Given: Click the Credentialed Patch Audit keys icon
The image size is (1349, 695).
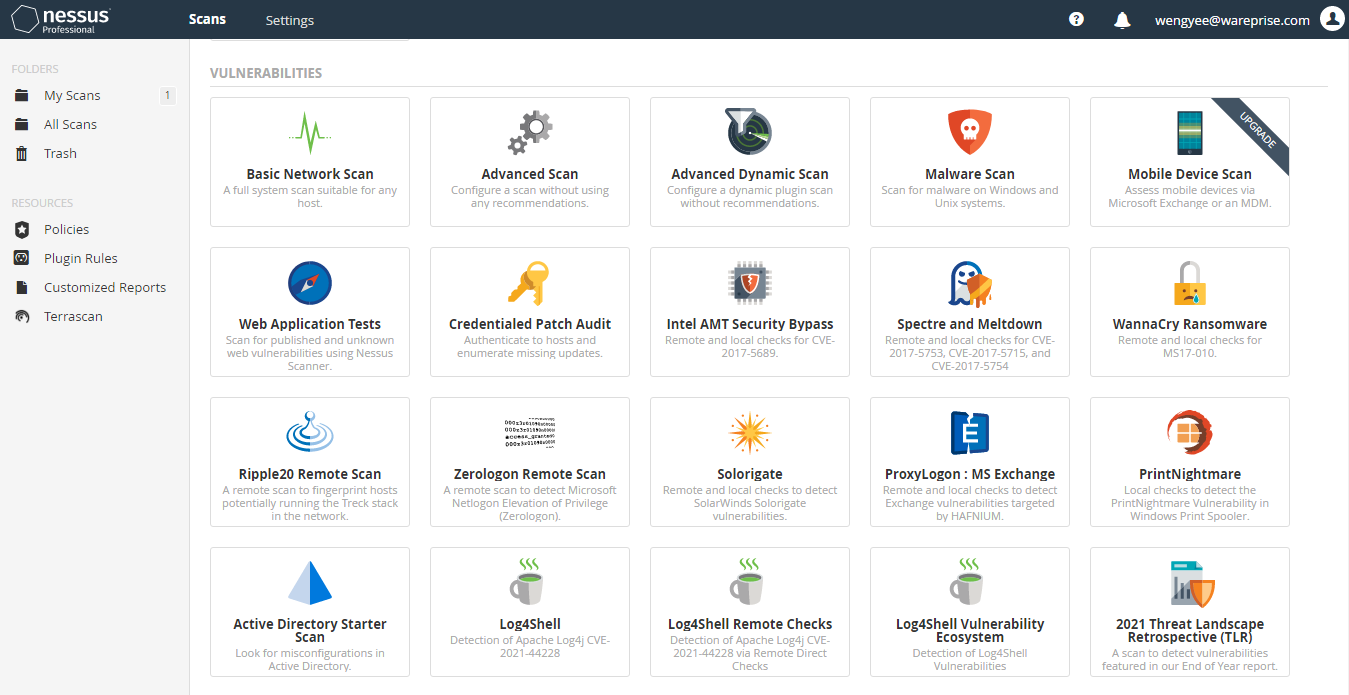Looking at the screenshot, I should (x=529, y=282).
